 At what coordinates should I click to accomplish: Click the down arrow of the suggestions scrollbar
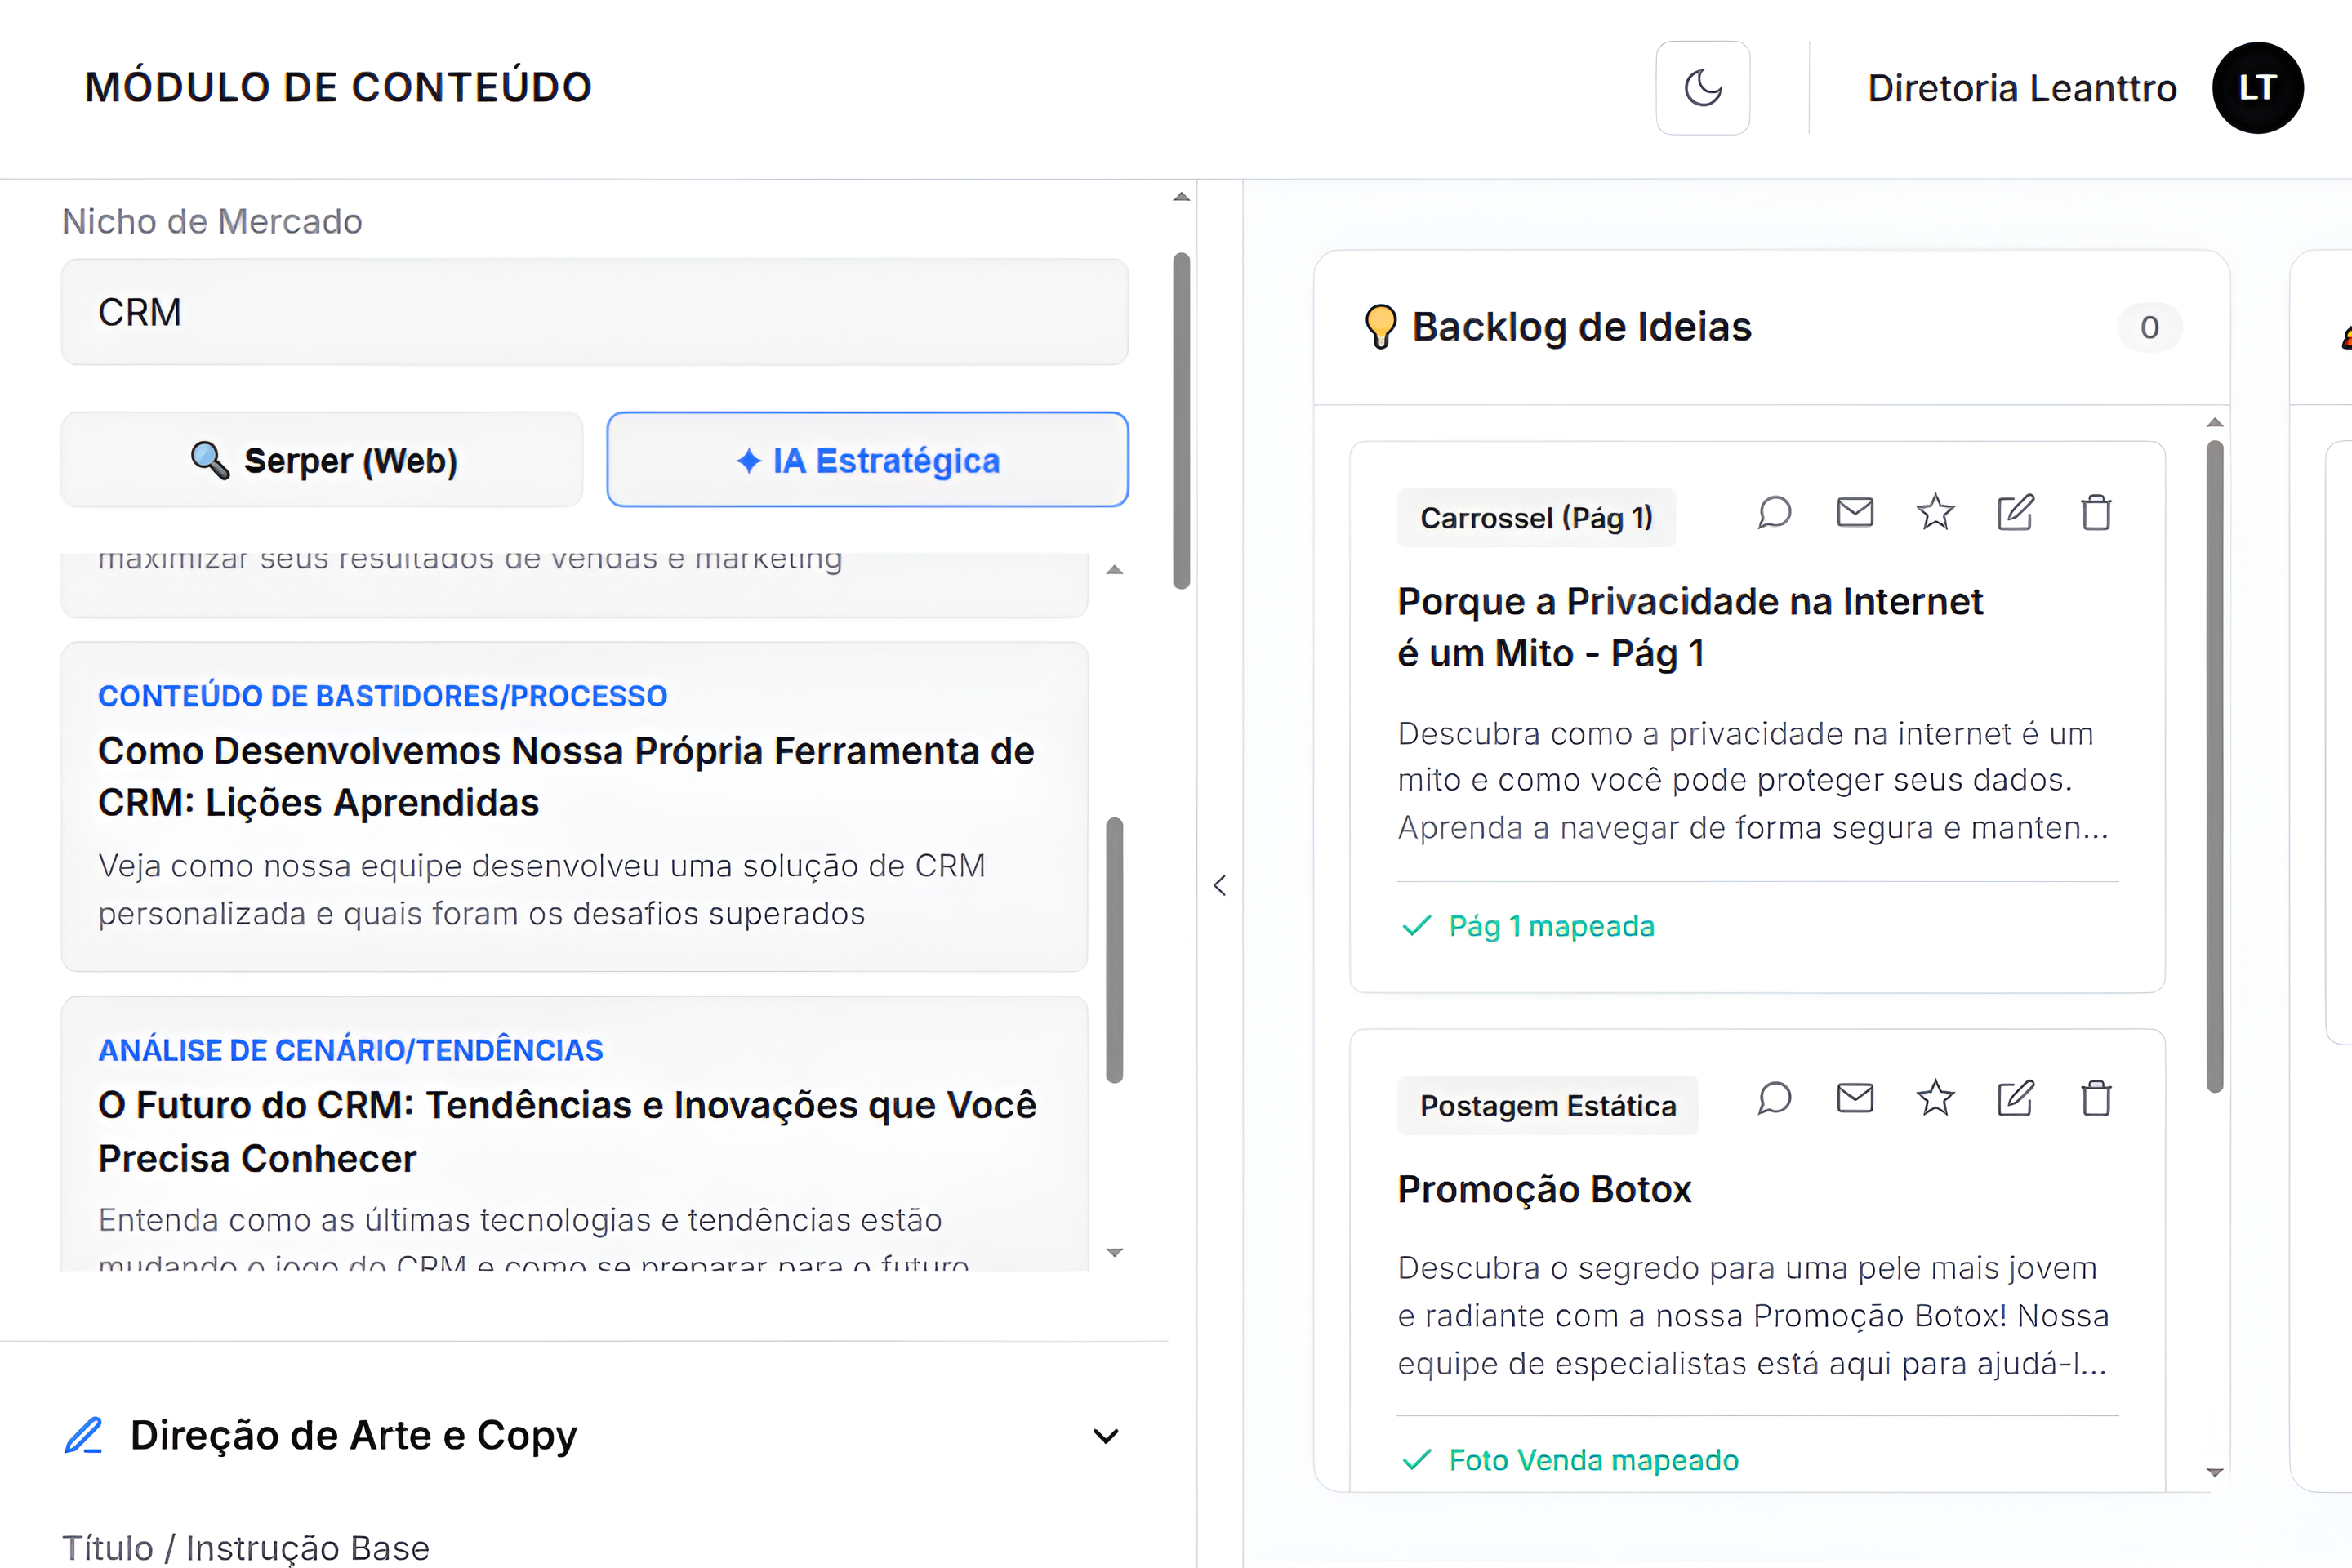tap(1113, 1252)
